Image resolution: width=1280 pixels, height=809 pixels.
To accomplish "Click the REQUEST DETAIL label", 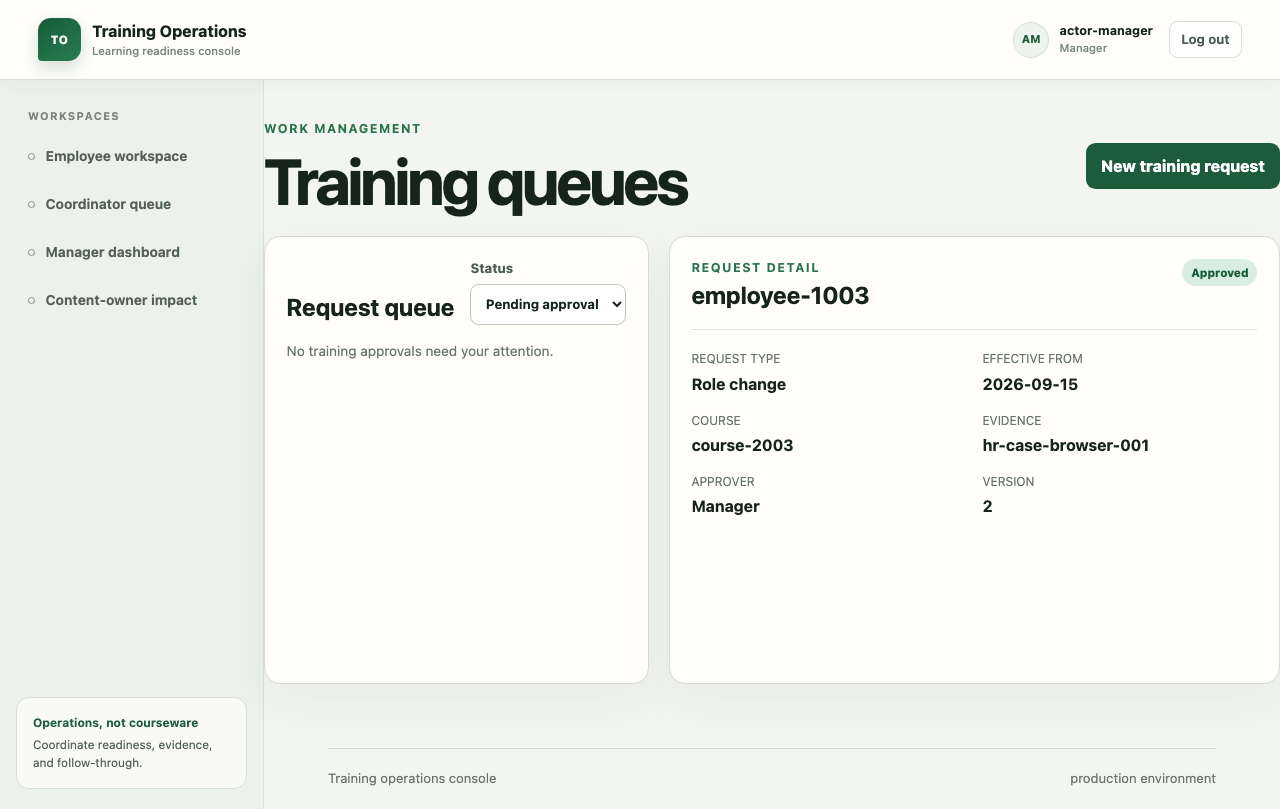I will [755, 268].
